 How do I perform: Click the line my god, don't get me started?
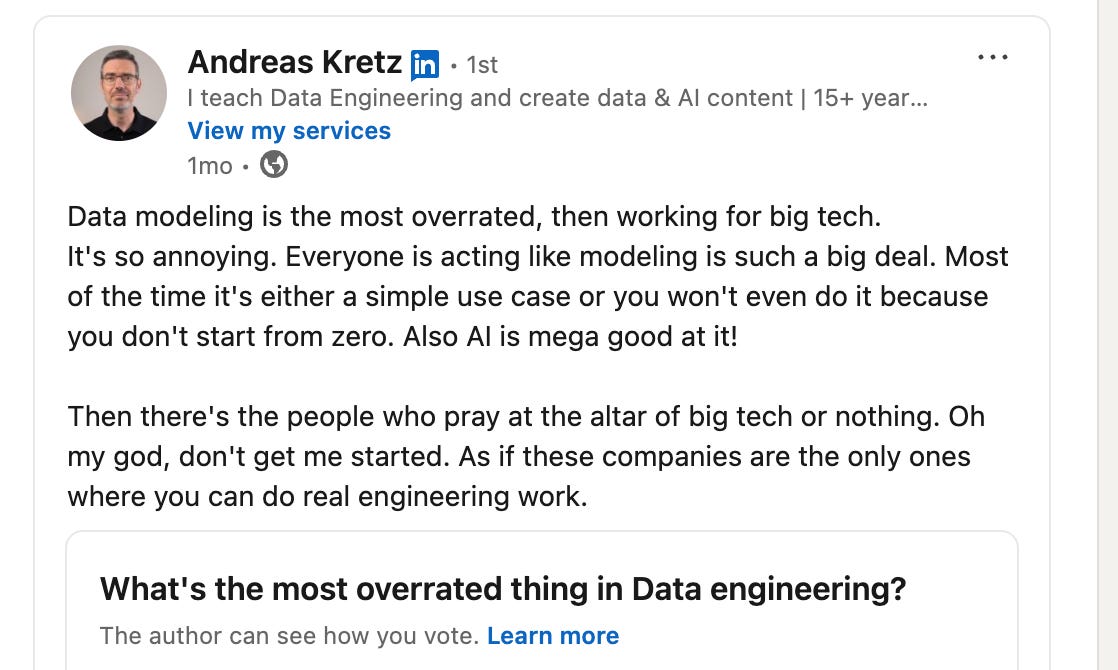[x=519, y=456]
